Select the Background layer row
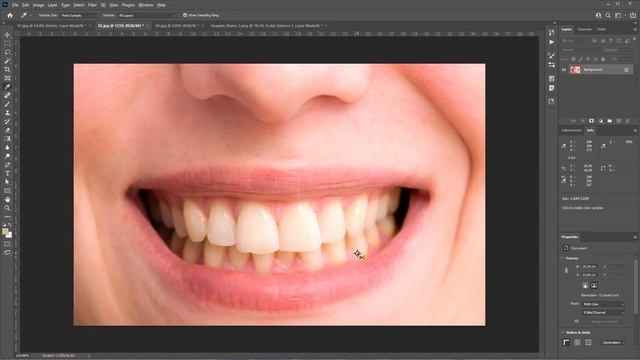The width and height of the screenshot is (640, 360). click(598, 70)
